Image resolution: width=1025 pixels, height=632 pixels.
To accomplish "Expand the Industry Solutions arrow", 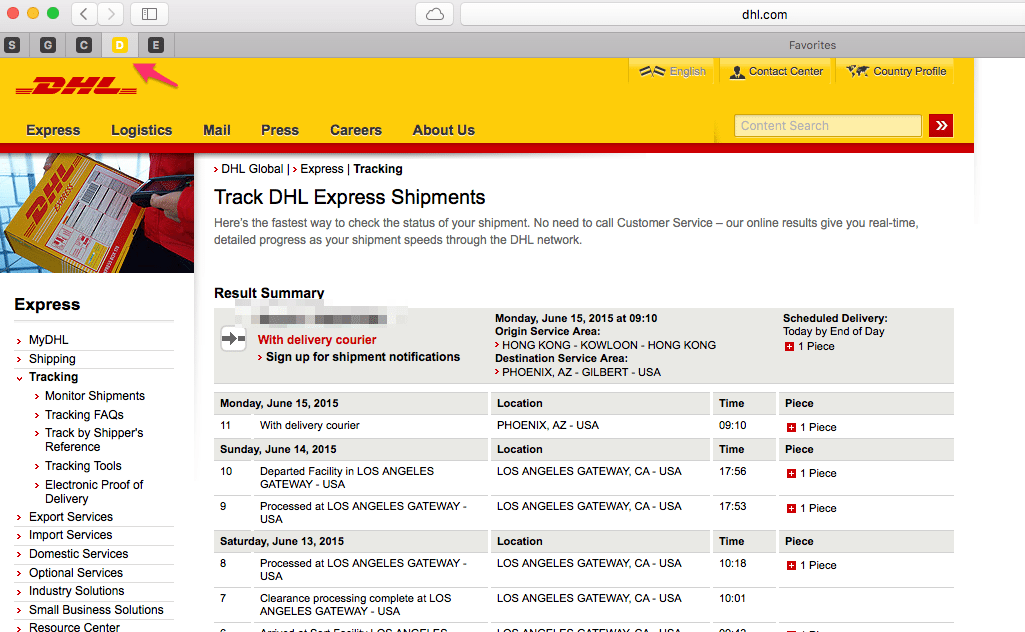I will click(19, 592).
